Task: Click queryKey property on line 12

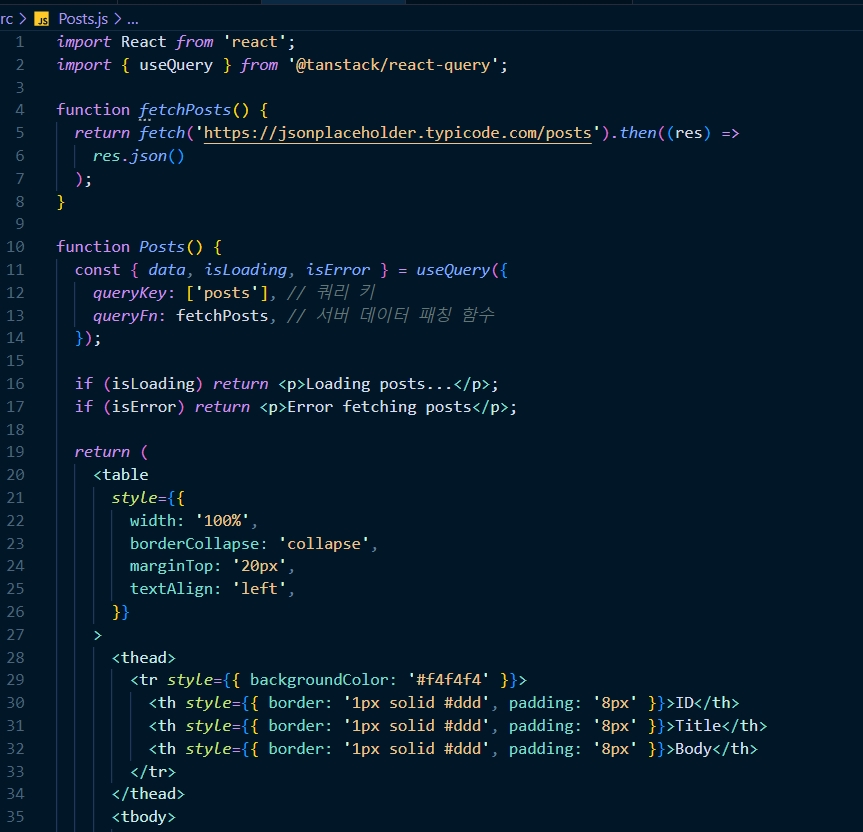Action: tap(129, 293)
